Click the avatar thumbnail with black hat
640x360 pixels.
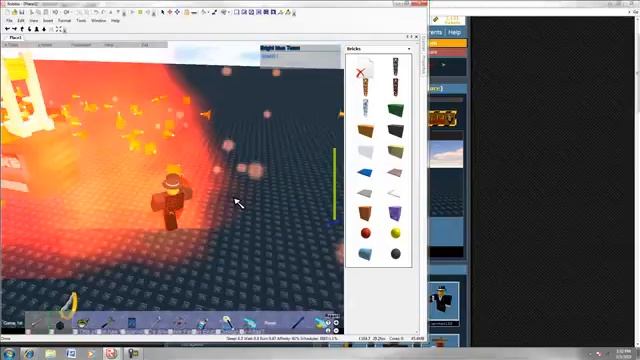pos(444,302)
